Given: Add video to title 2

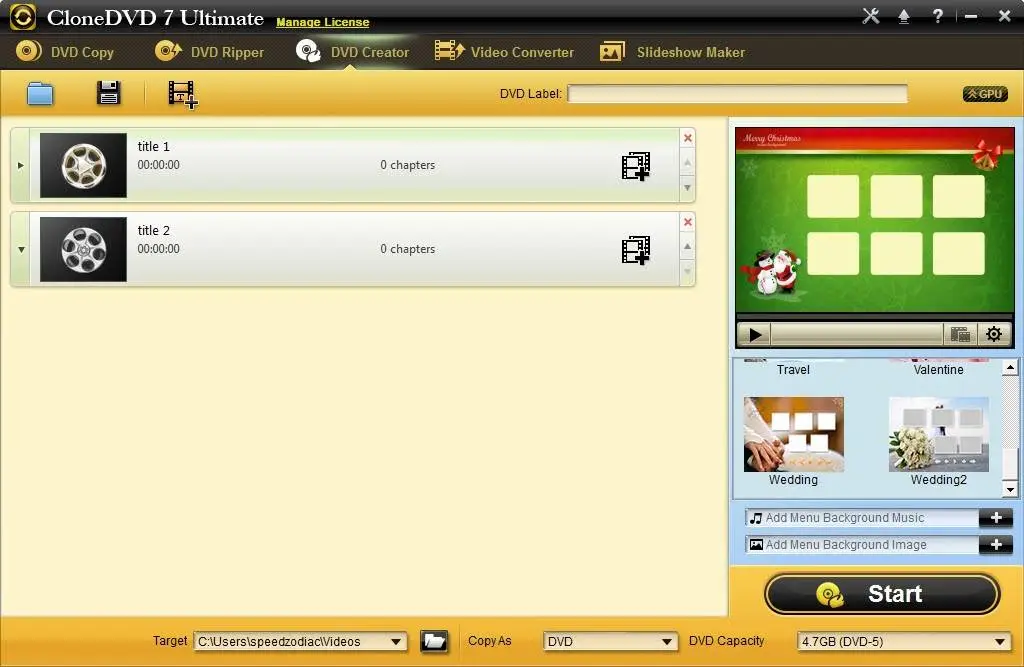Looking at the screenshot, I should tap(635, 250).
